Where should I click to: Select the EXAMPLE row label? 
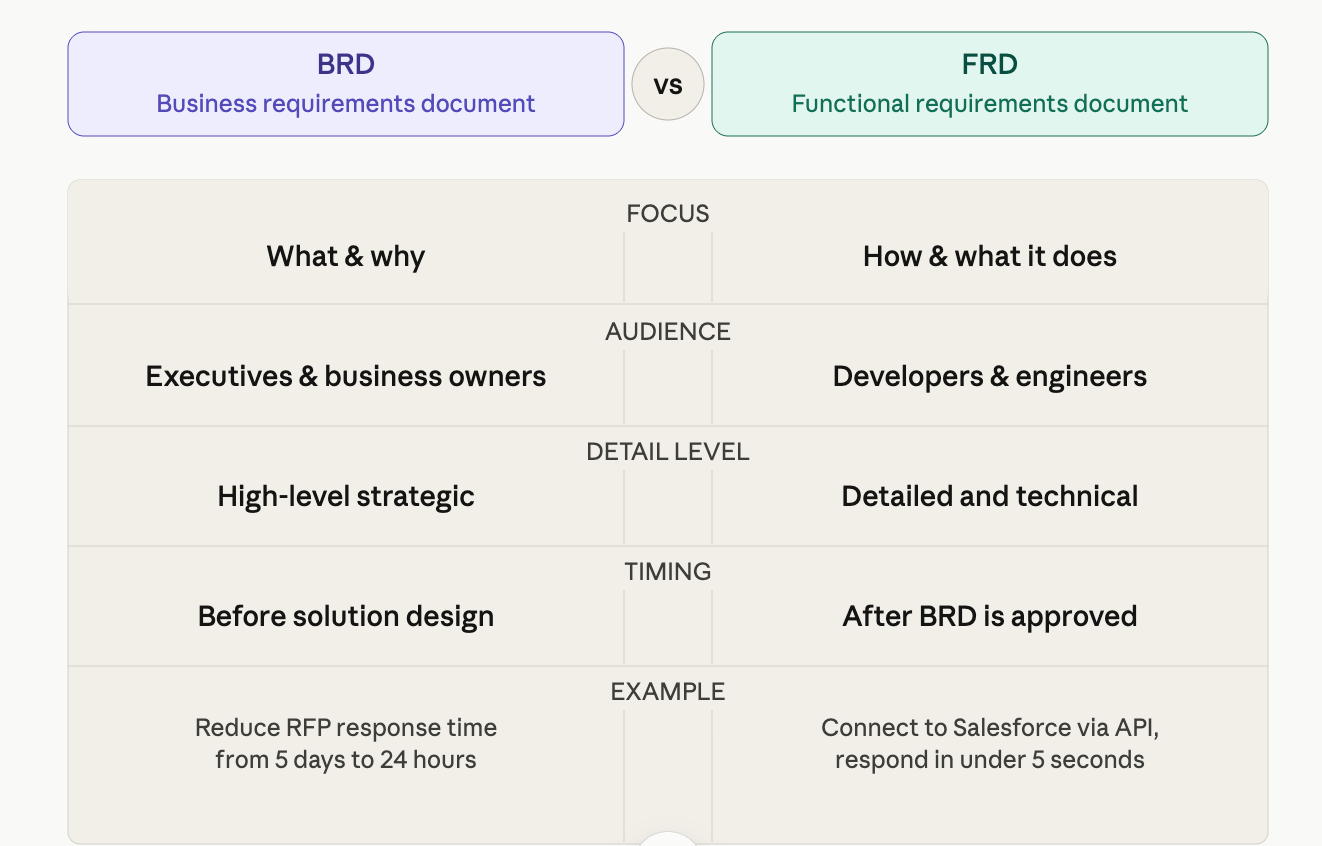[x=668, y=692]
